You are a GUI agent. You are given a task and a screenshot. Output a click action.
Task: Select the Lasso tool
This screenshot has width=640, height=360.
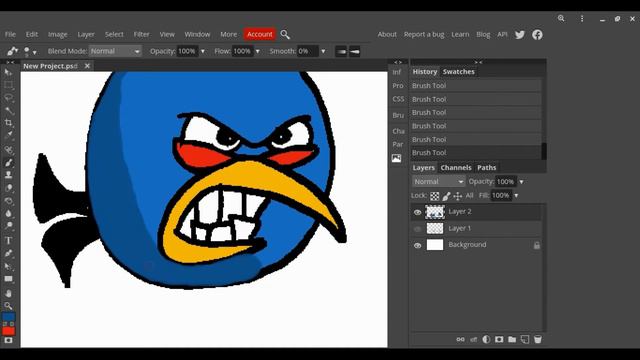8,98
